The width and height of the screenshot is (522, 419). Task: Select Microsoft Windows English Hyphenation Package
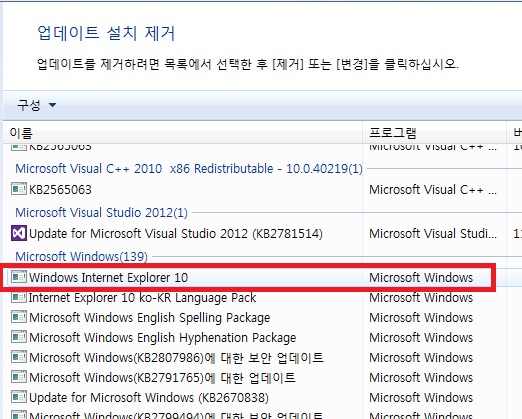pyautogui.click(x=162, y=338)
